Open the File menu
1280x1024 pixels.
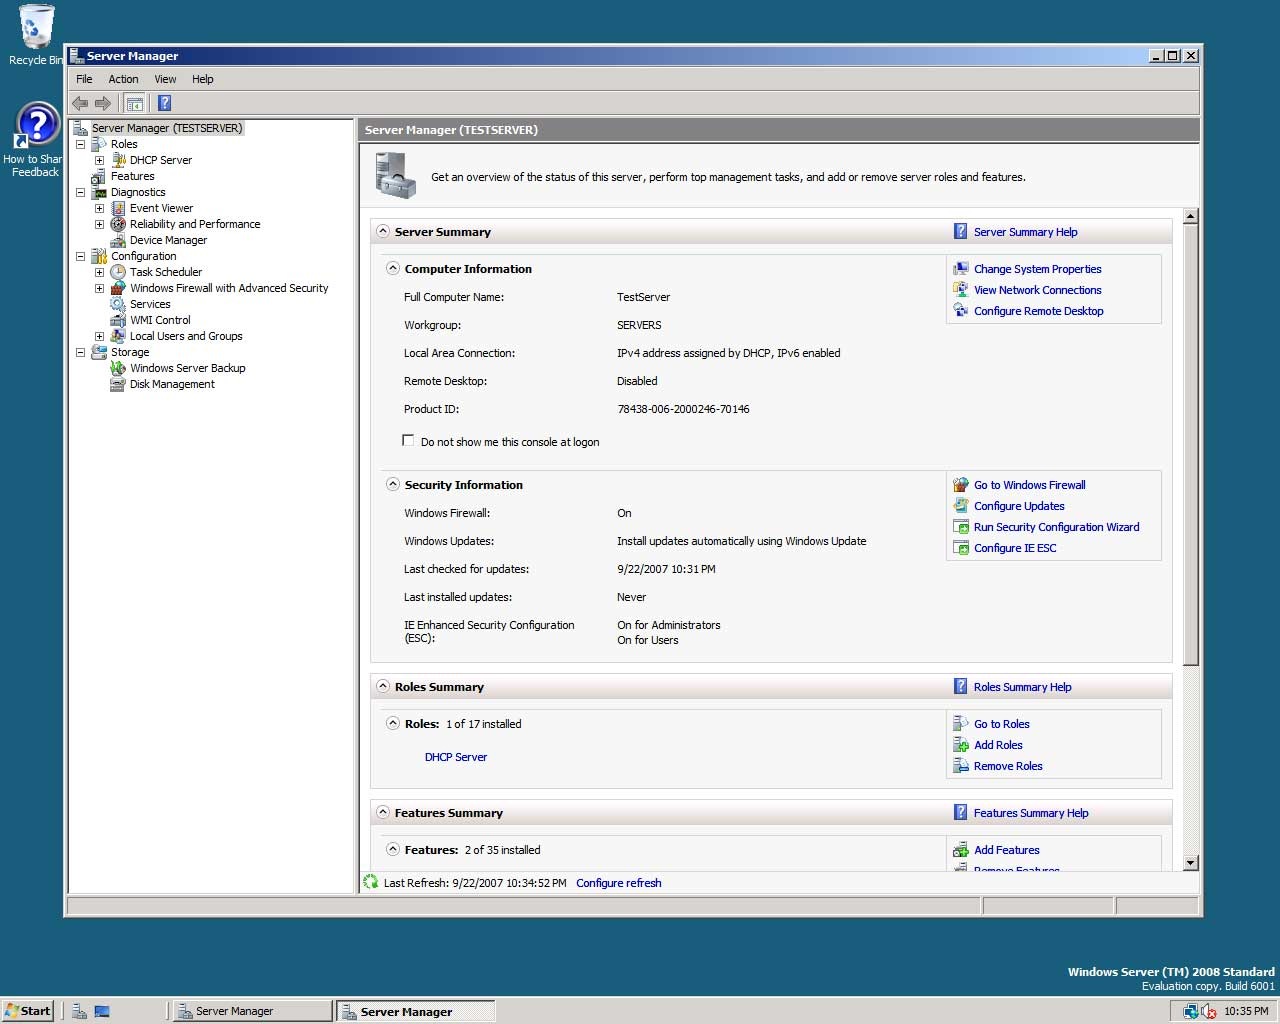[x=84, y=79]
